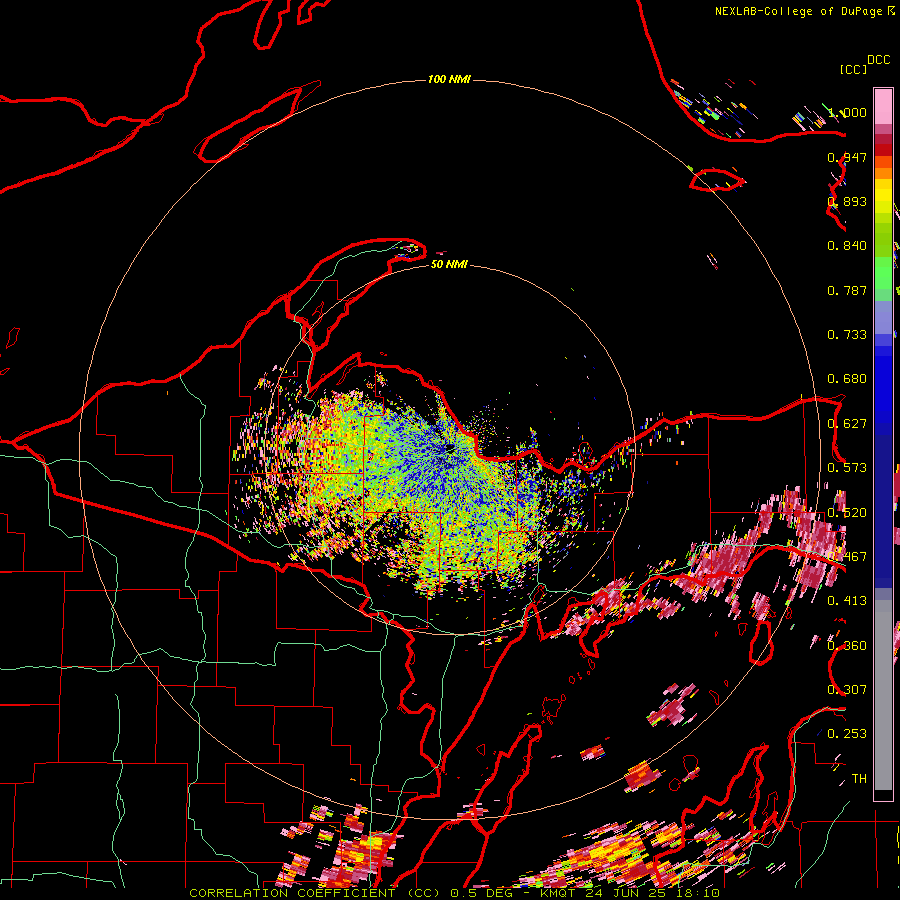
Task: Click the 0.360 scale value
Action: pyautogui.click(x=847, y=645)
